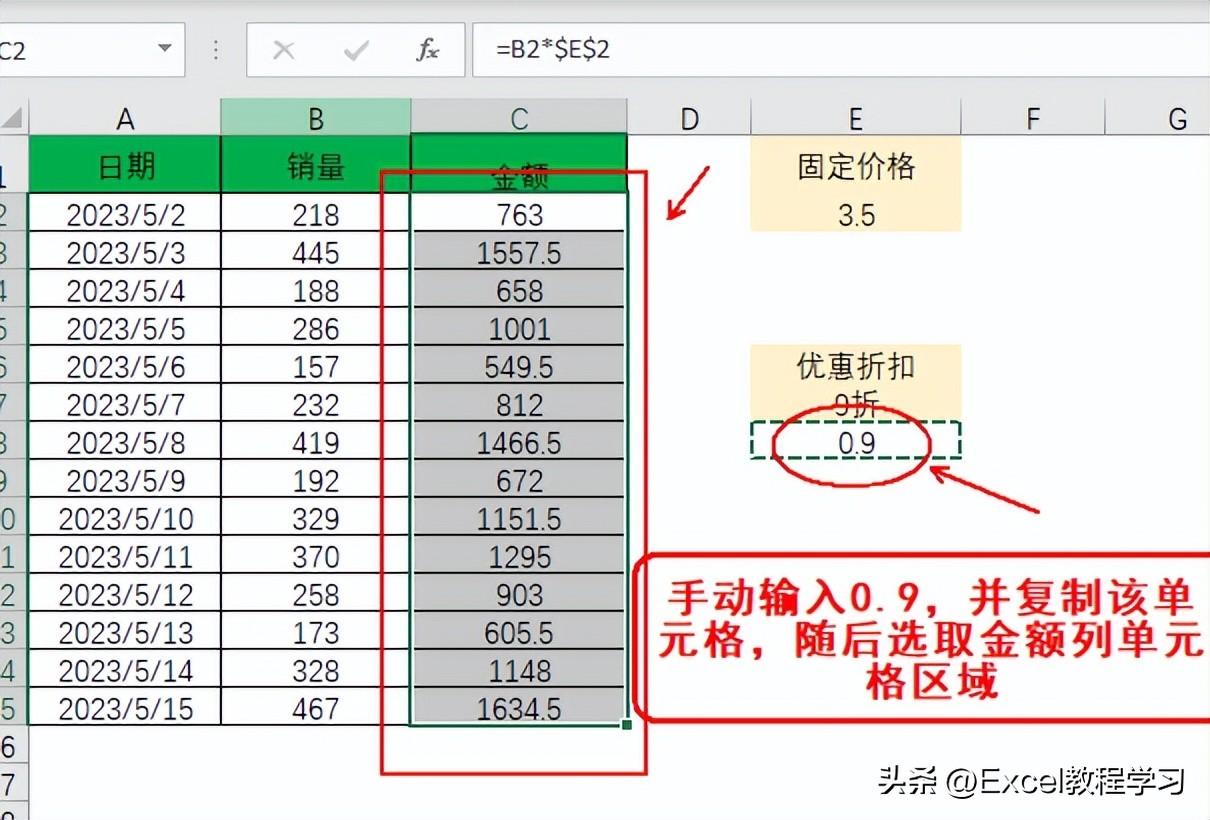
Task: Click date cell 2023/5/12
Action: [125, 594]
